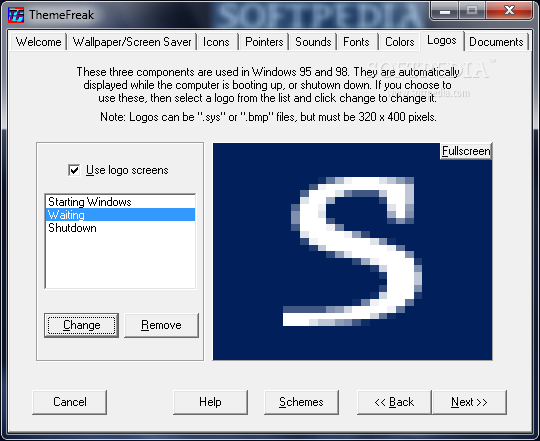This screenshot has height=441, width=540.
Task: Select the Pointers tab
Action: [x=264, y=42]
